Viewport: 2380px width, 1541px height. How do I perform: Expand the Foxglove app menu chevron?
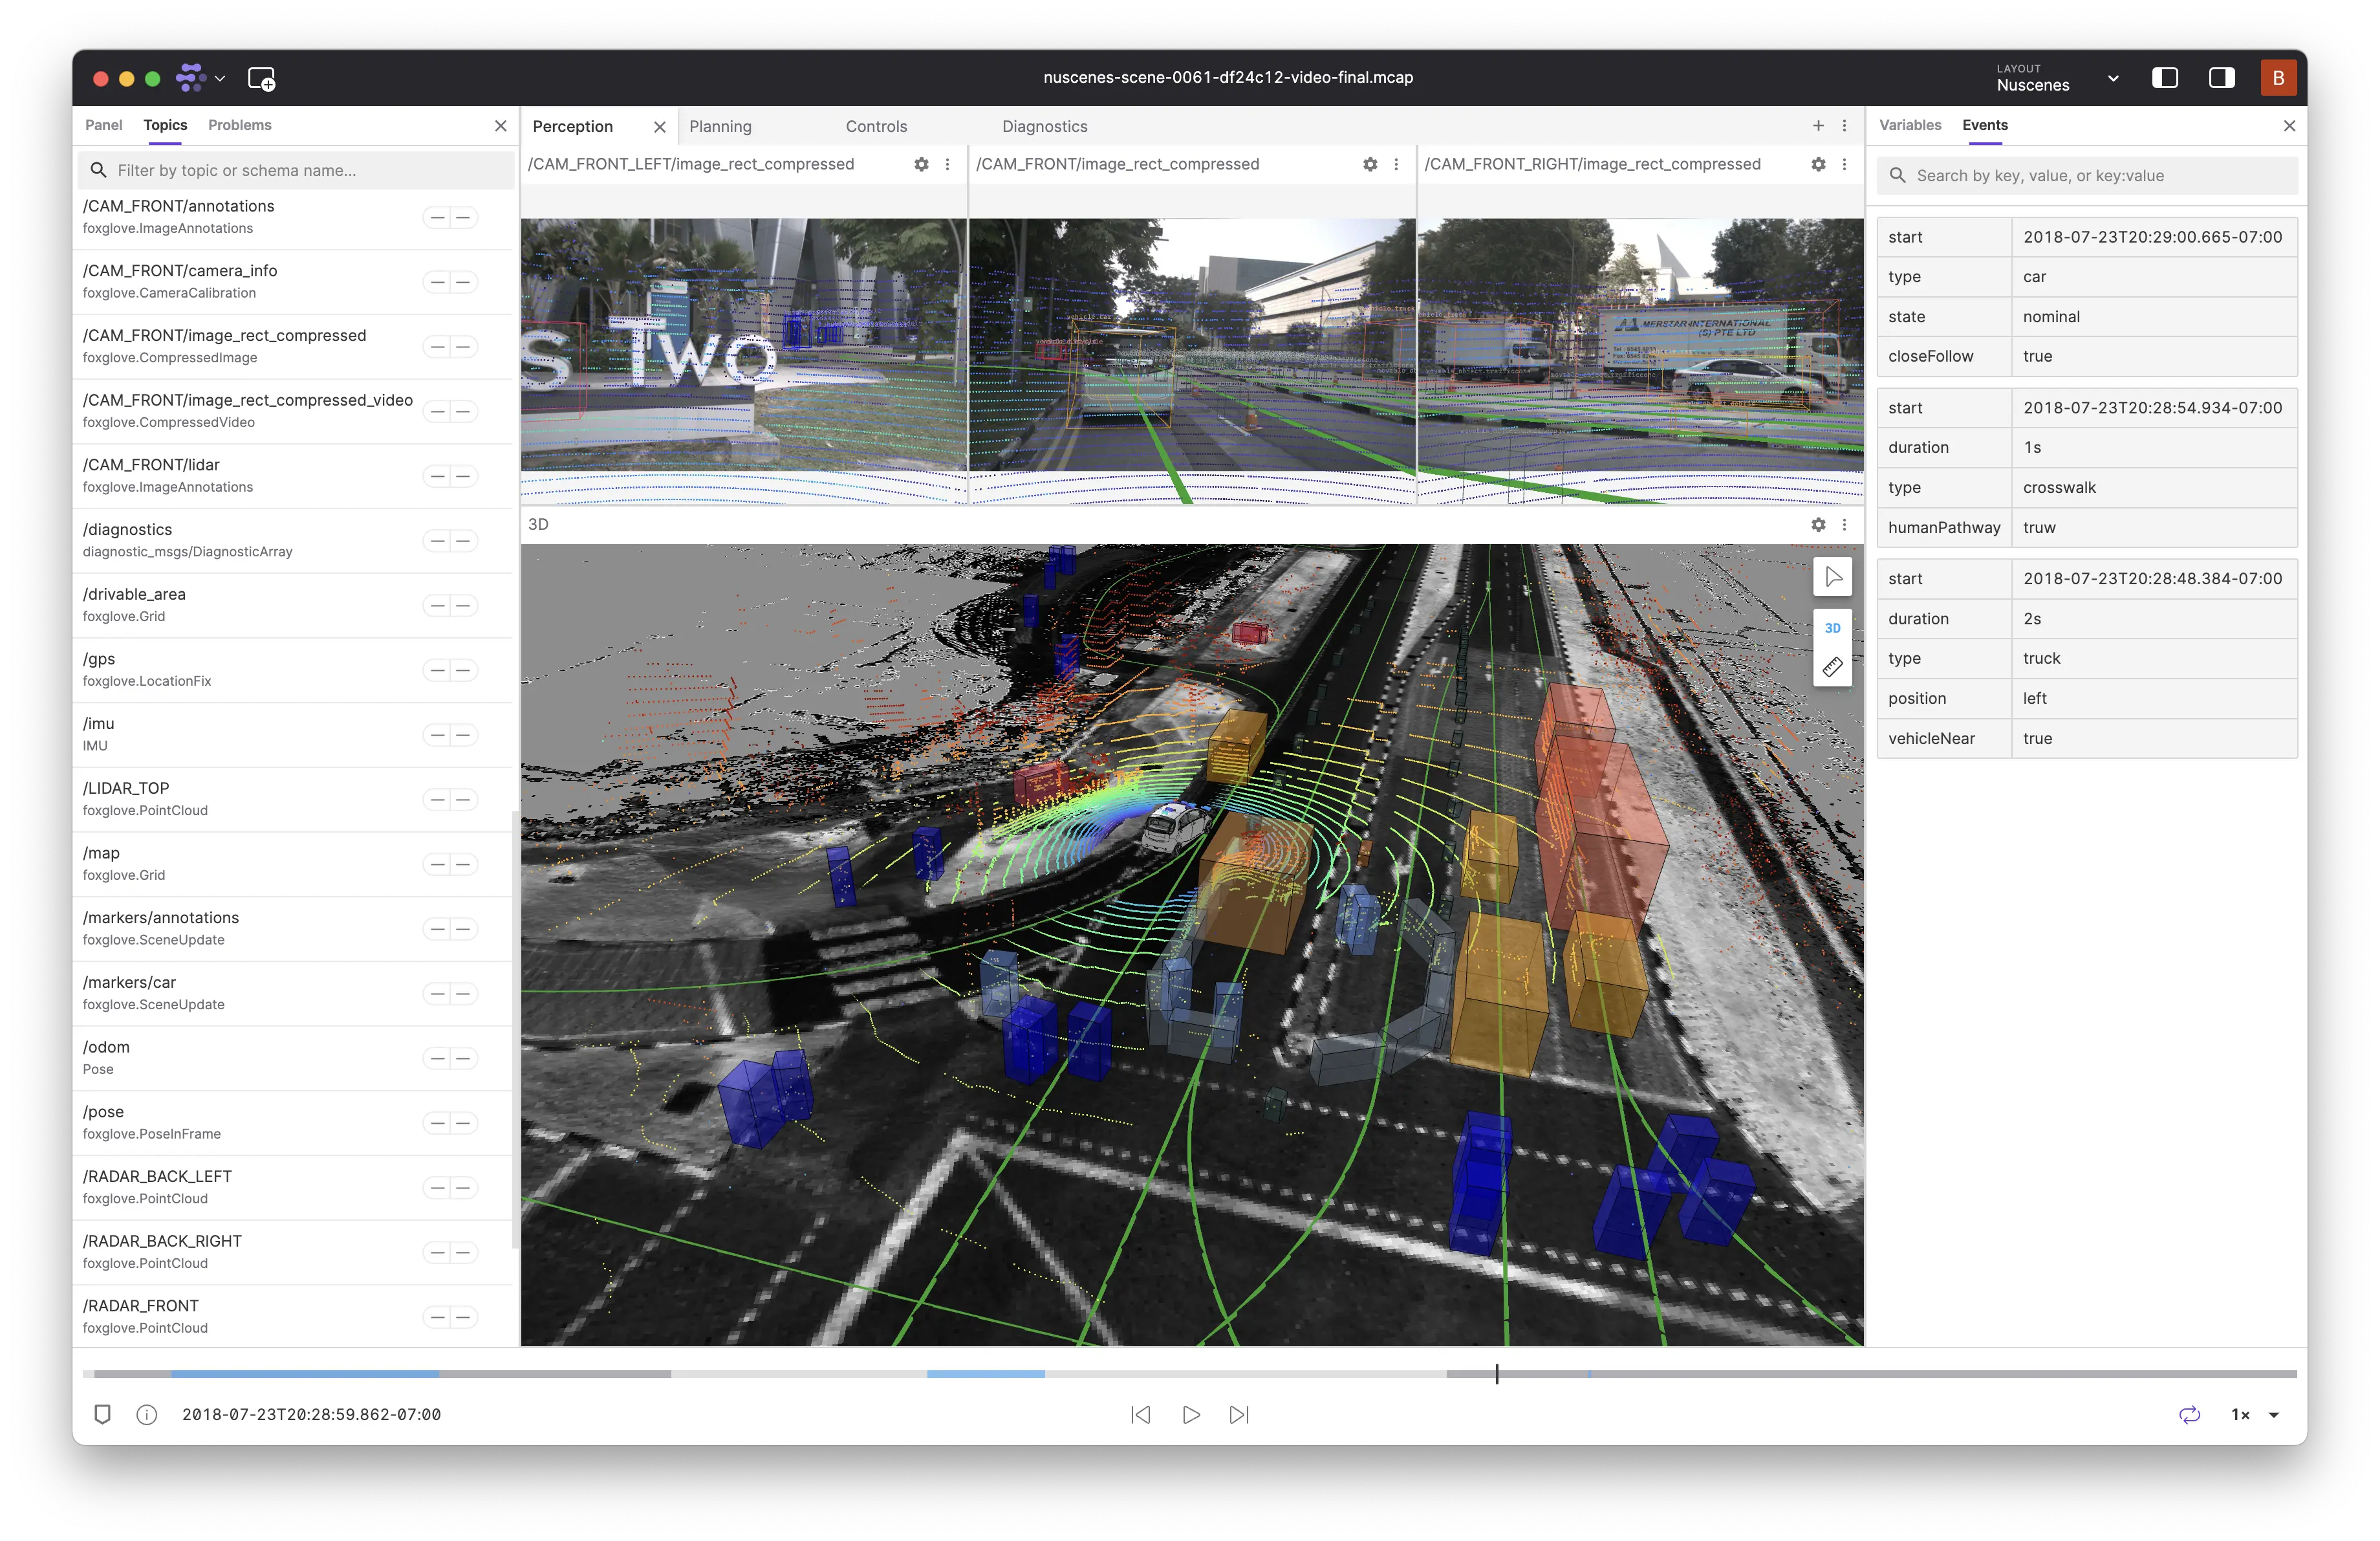pyautogui.click(x=220, y=79)
